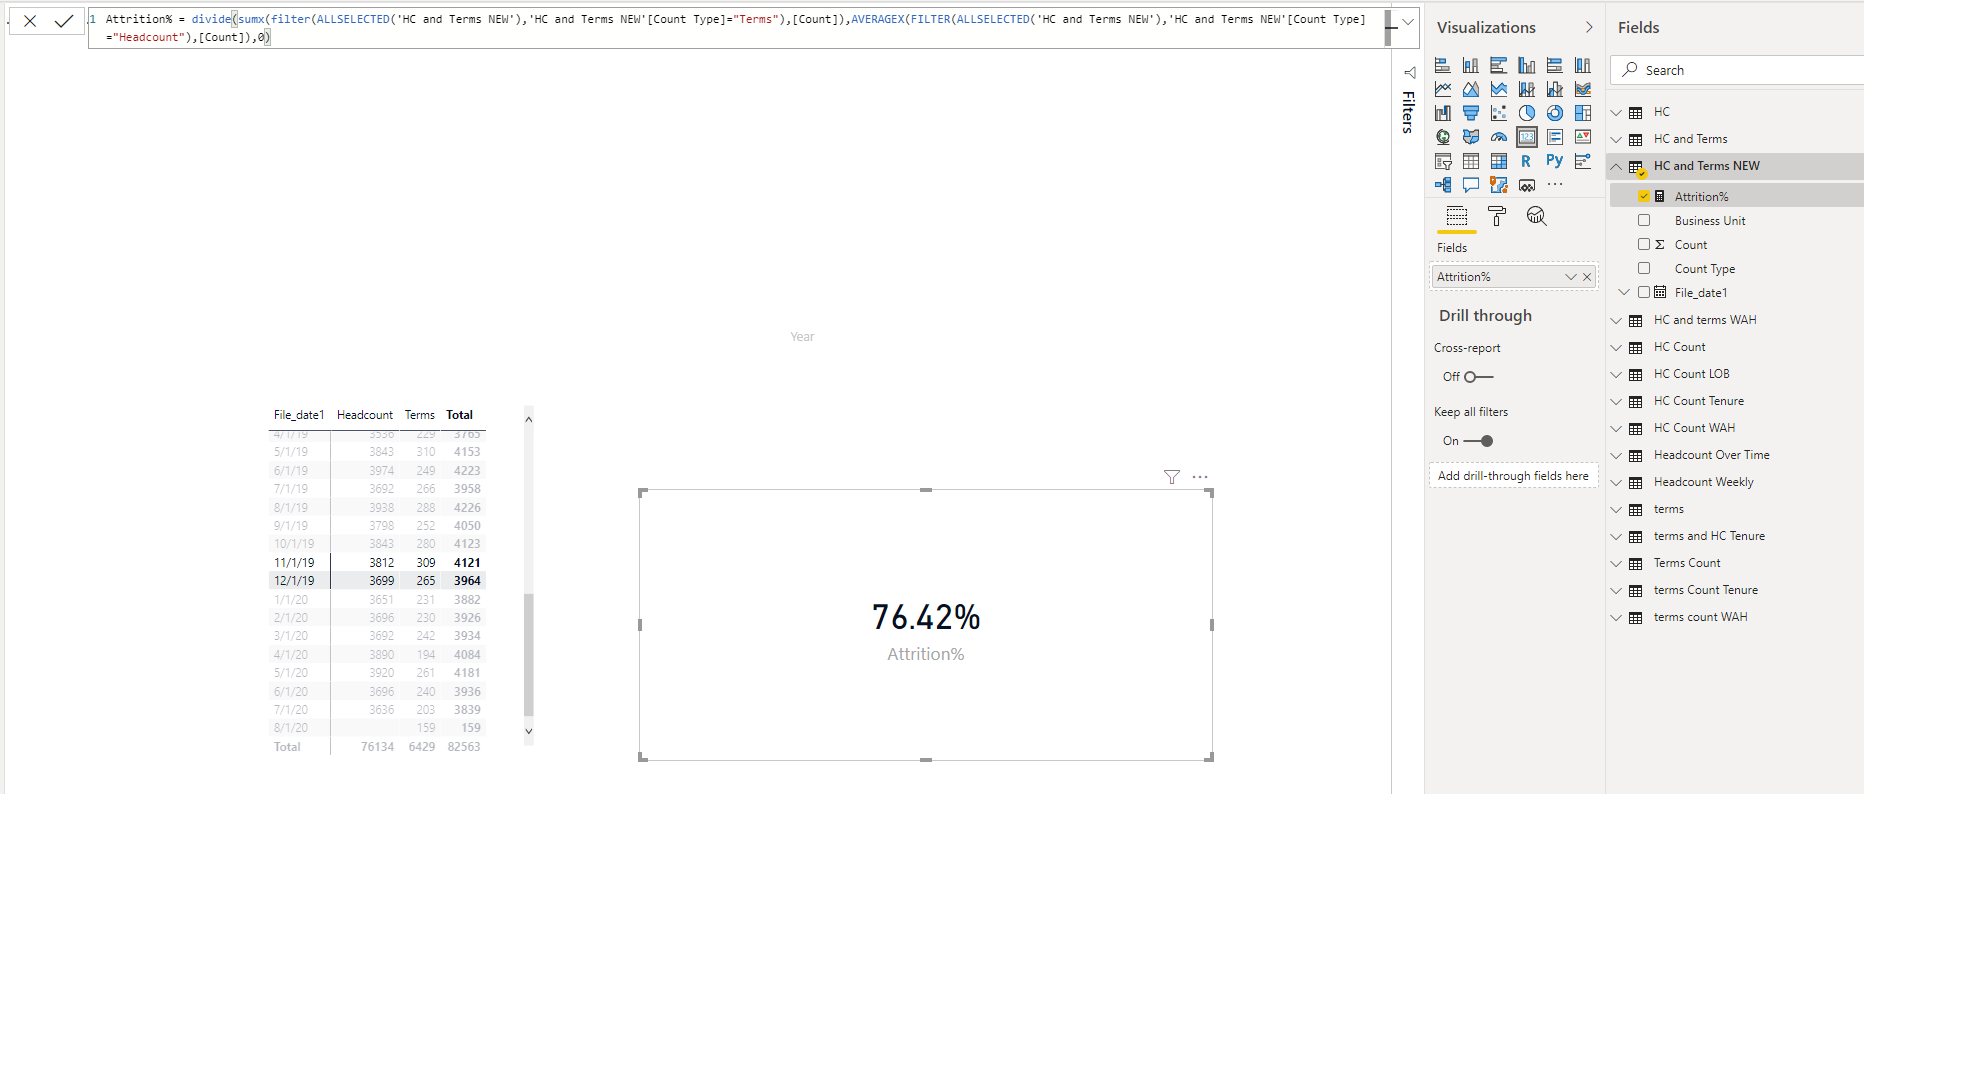Pick the scatter chart visual

pos(1499,113)
